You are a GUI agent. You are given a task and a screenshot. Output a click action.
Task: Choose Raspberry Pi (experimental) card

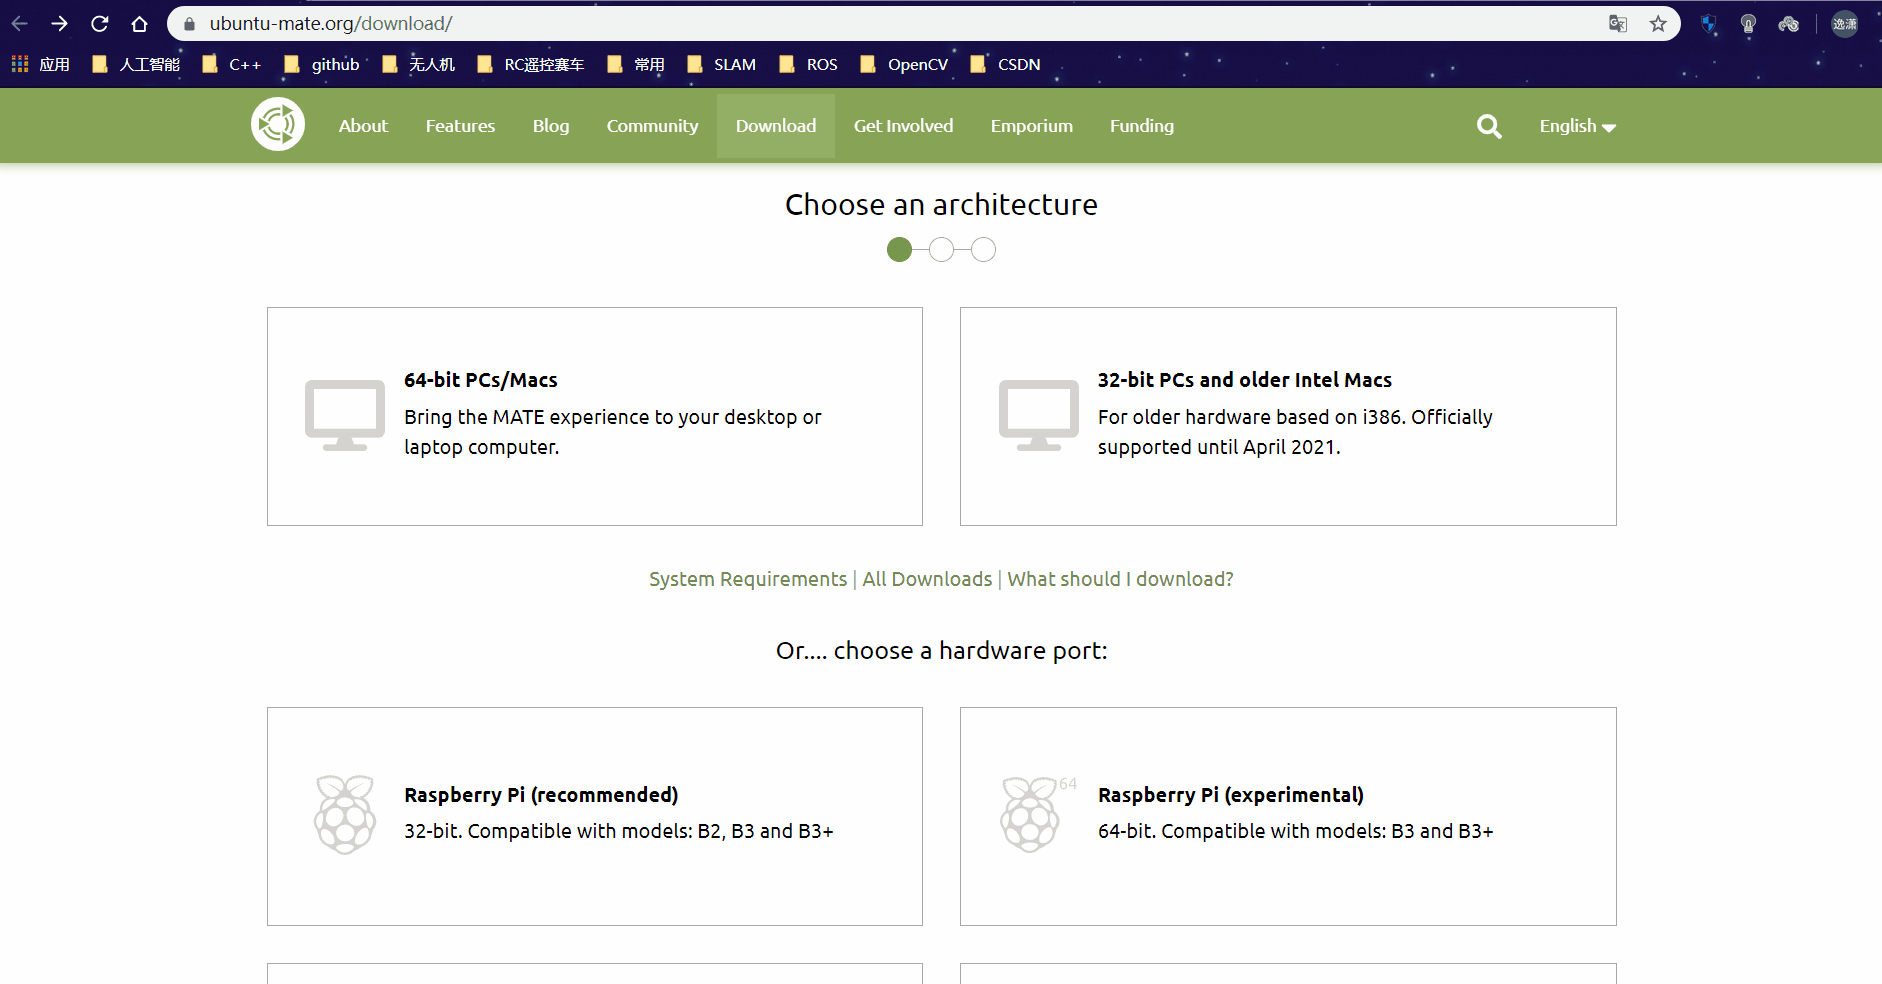click(x=1288, y=816)
